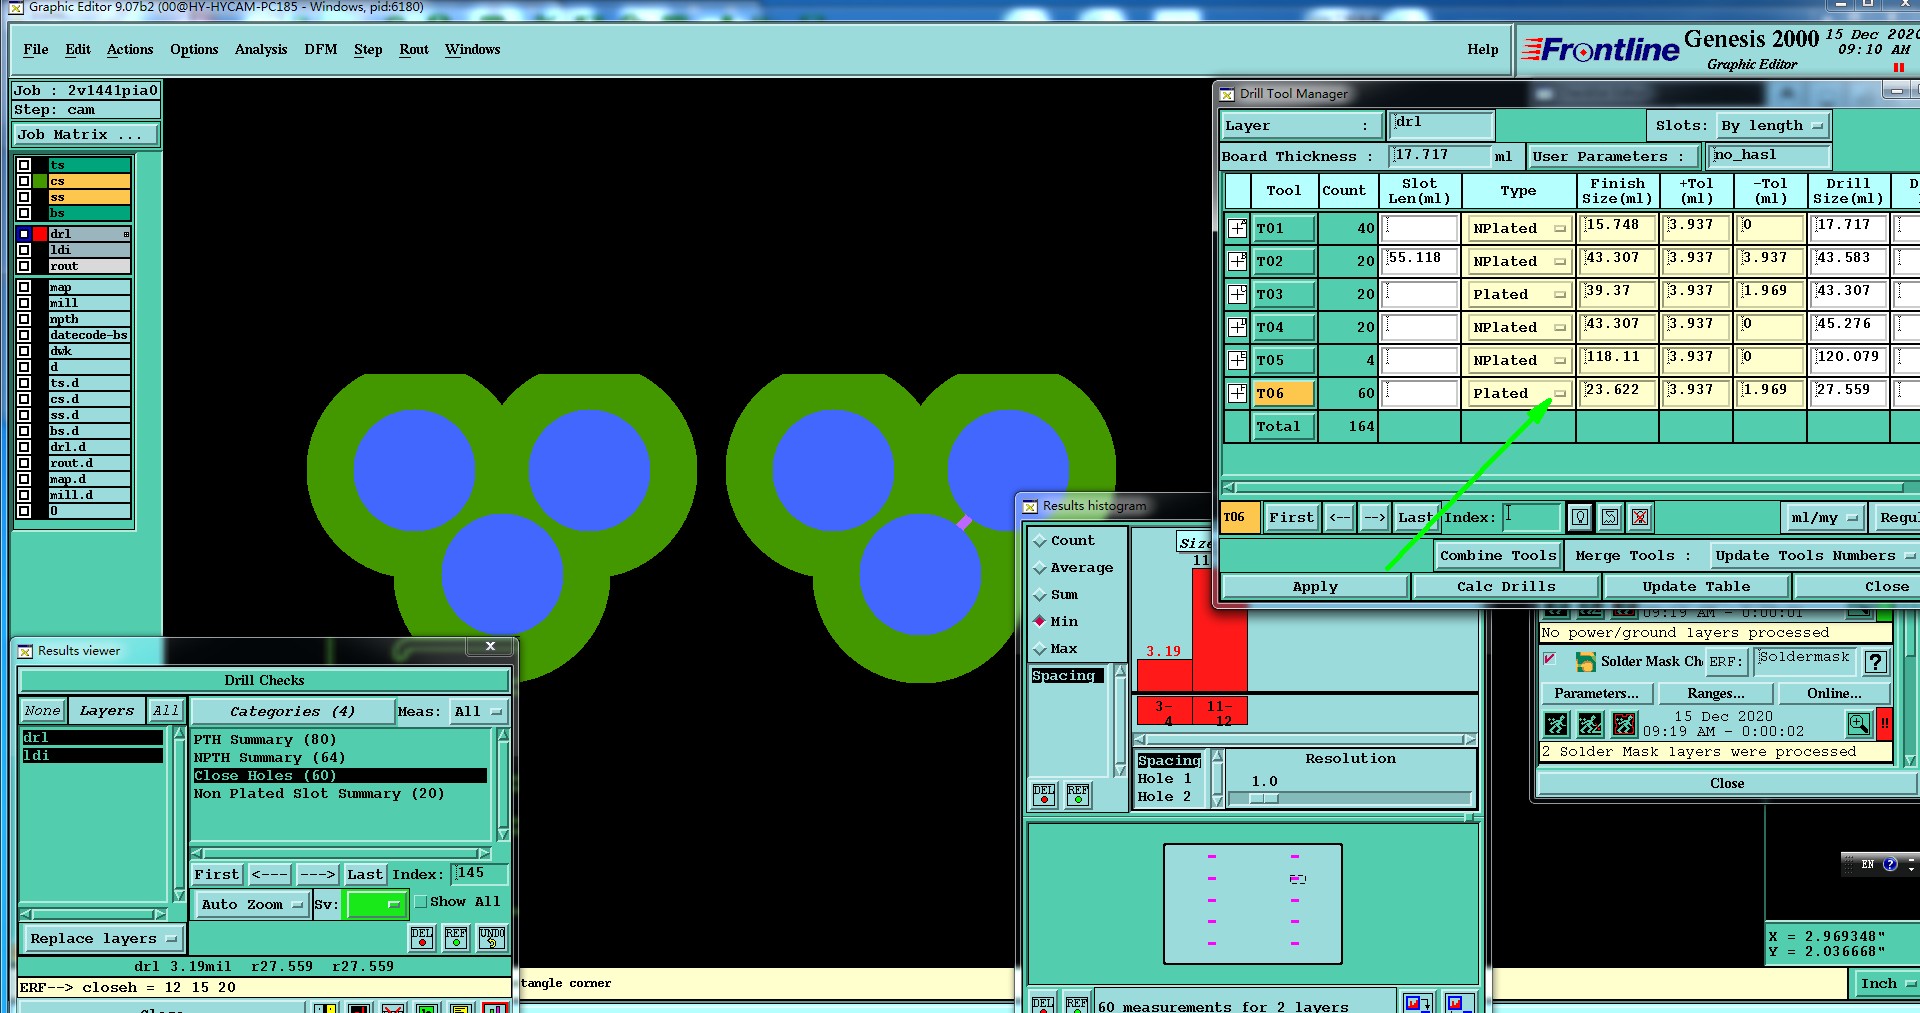Viewport: 1920px width, 1013px height.
Task: Click DEL icon in Results viewer
Action: point(422,937)
